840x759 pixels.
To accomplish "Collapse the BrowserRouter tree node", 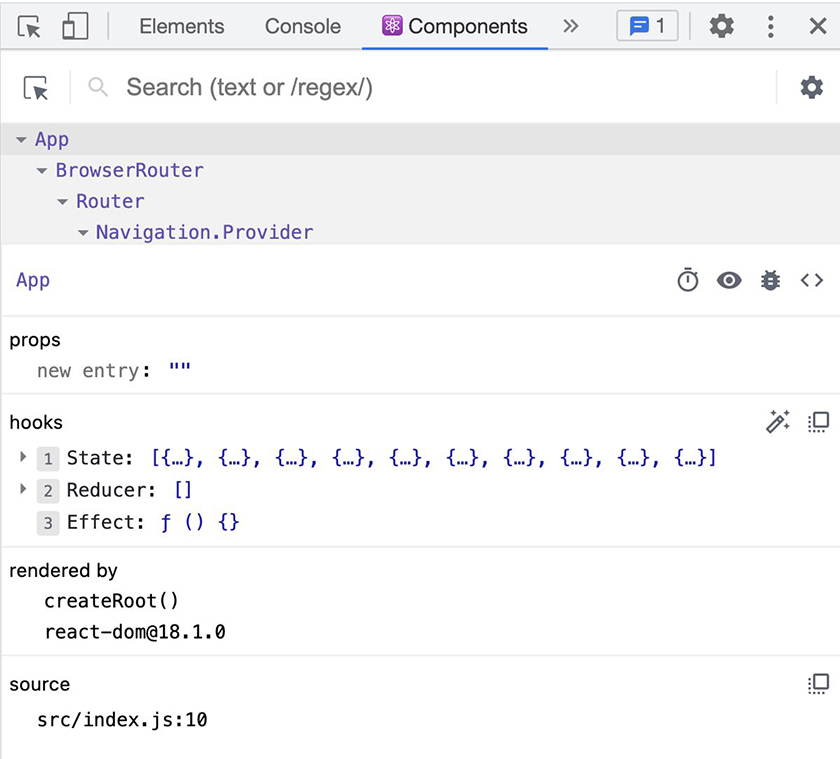I will point(41,170).
